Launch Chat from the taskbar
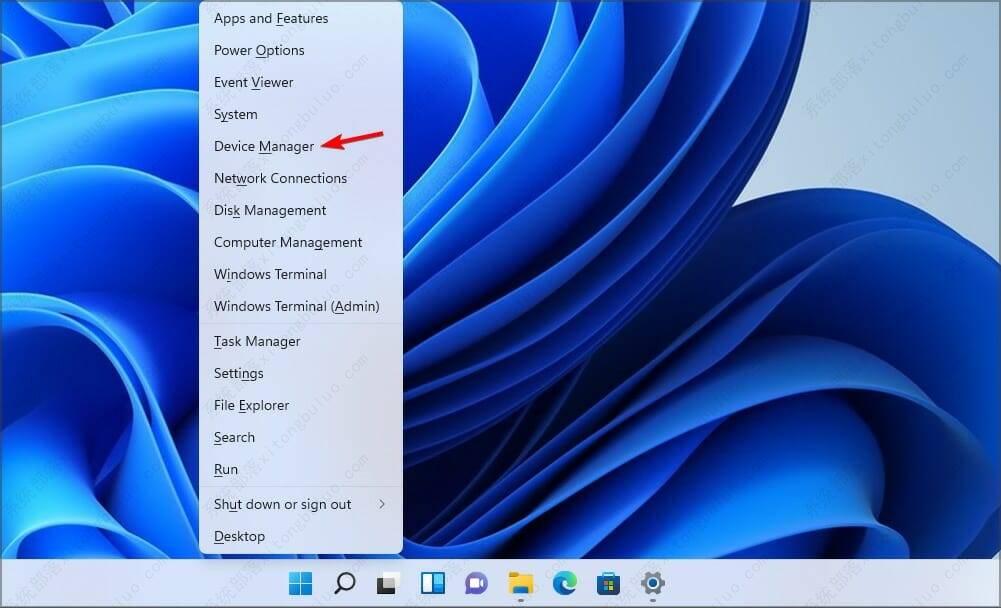 (x=475, y=582)
